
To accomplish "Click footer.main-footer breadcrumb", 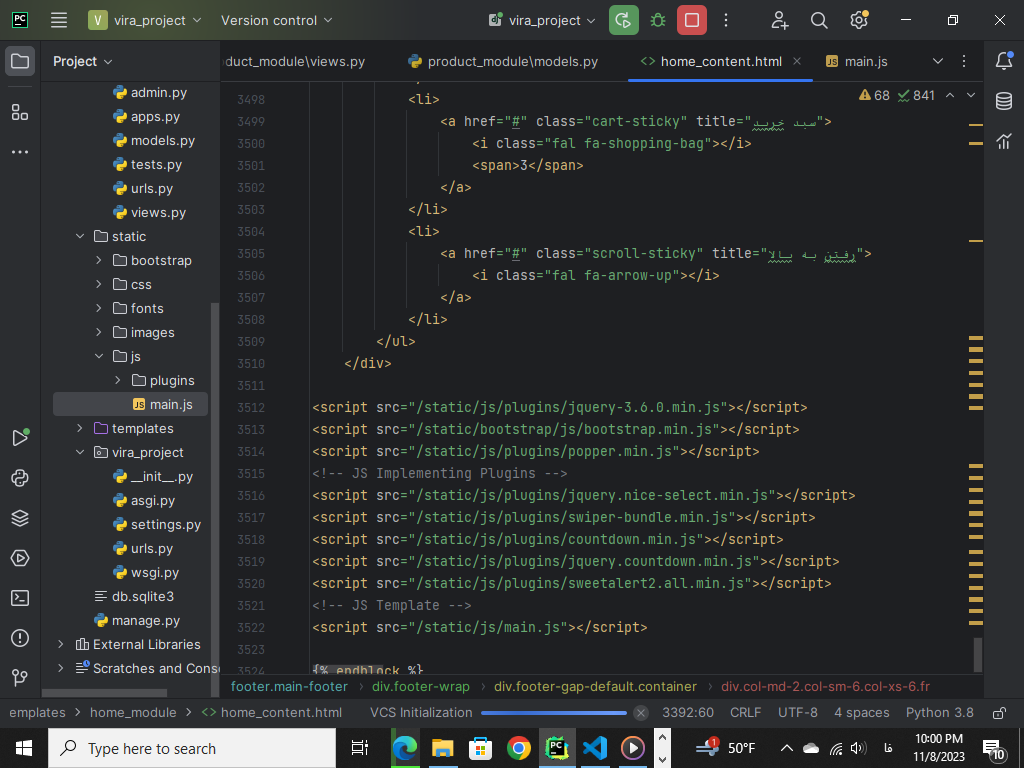I will point(289,686).
